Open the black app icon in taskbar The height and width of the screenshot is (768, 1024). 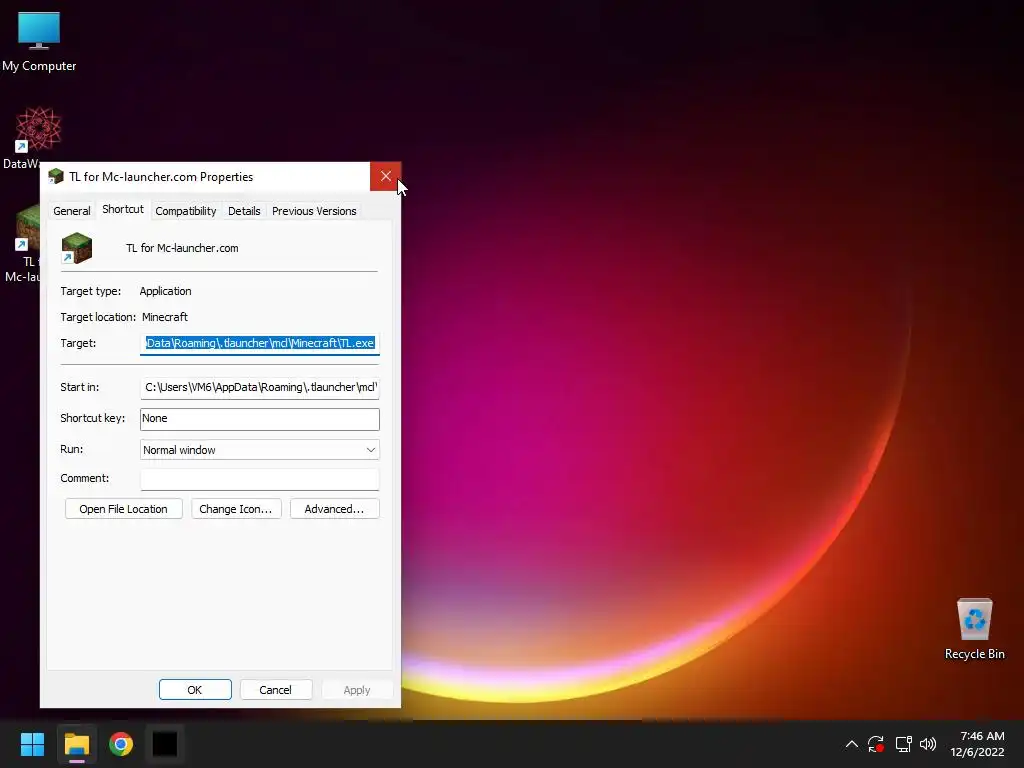(165, 744)
